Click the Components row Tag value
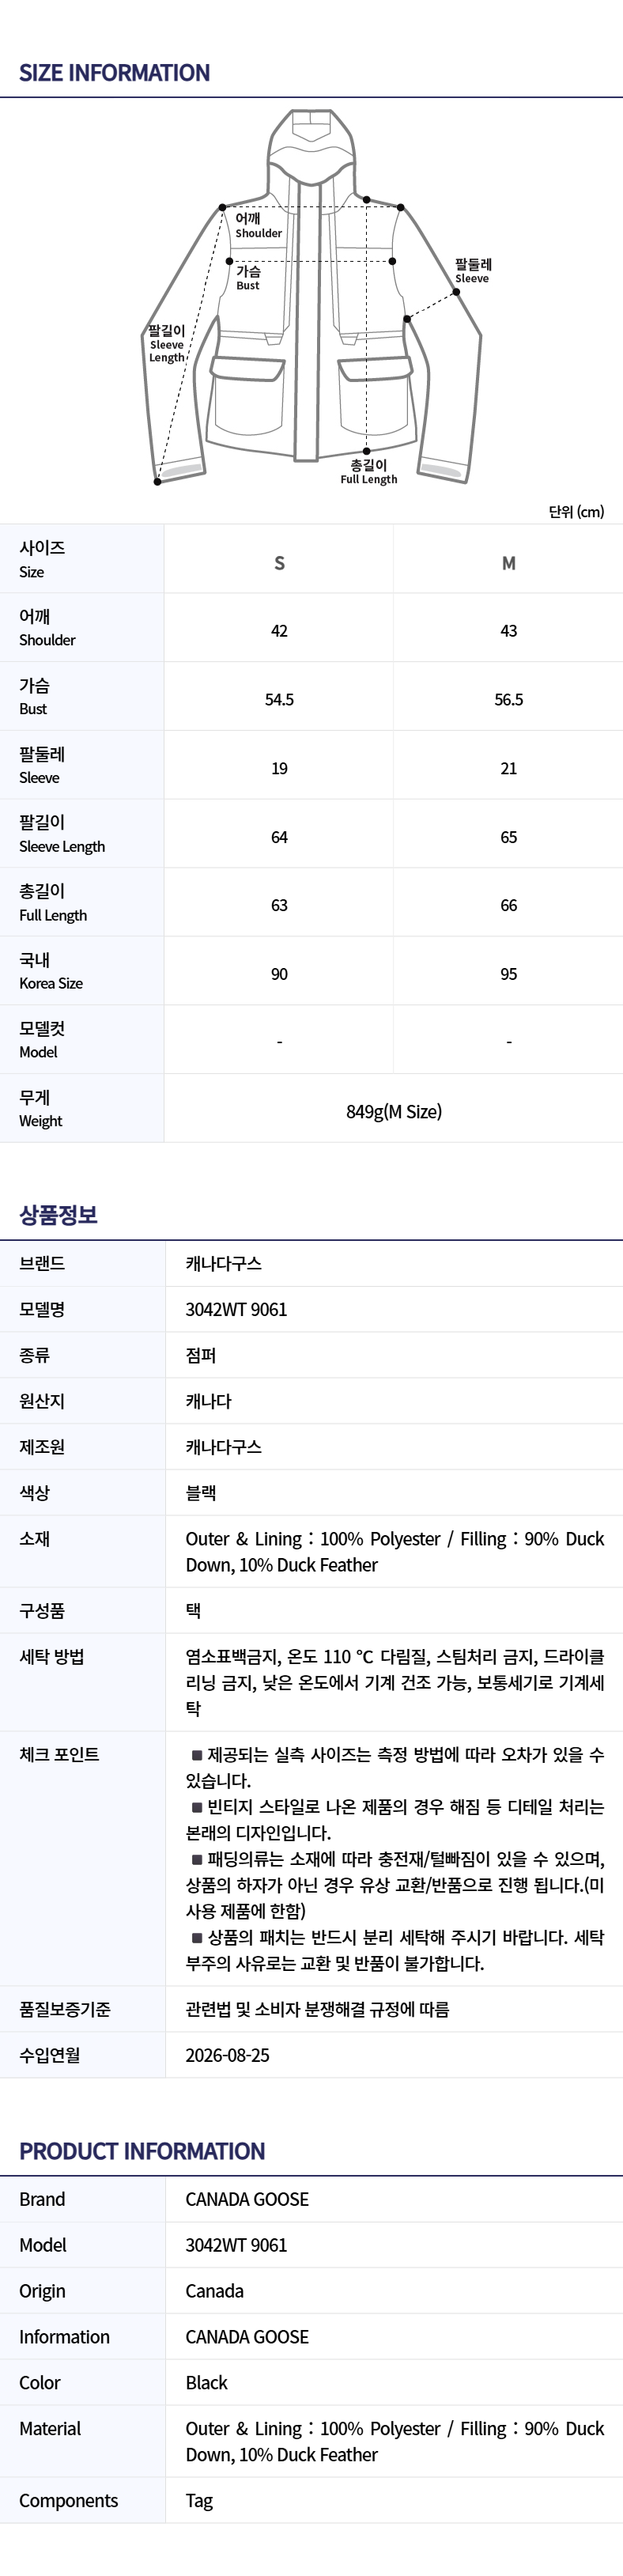Image resolution: width=623 pixels, height=2576 pixels. pos(199,2501)
